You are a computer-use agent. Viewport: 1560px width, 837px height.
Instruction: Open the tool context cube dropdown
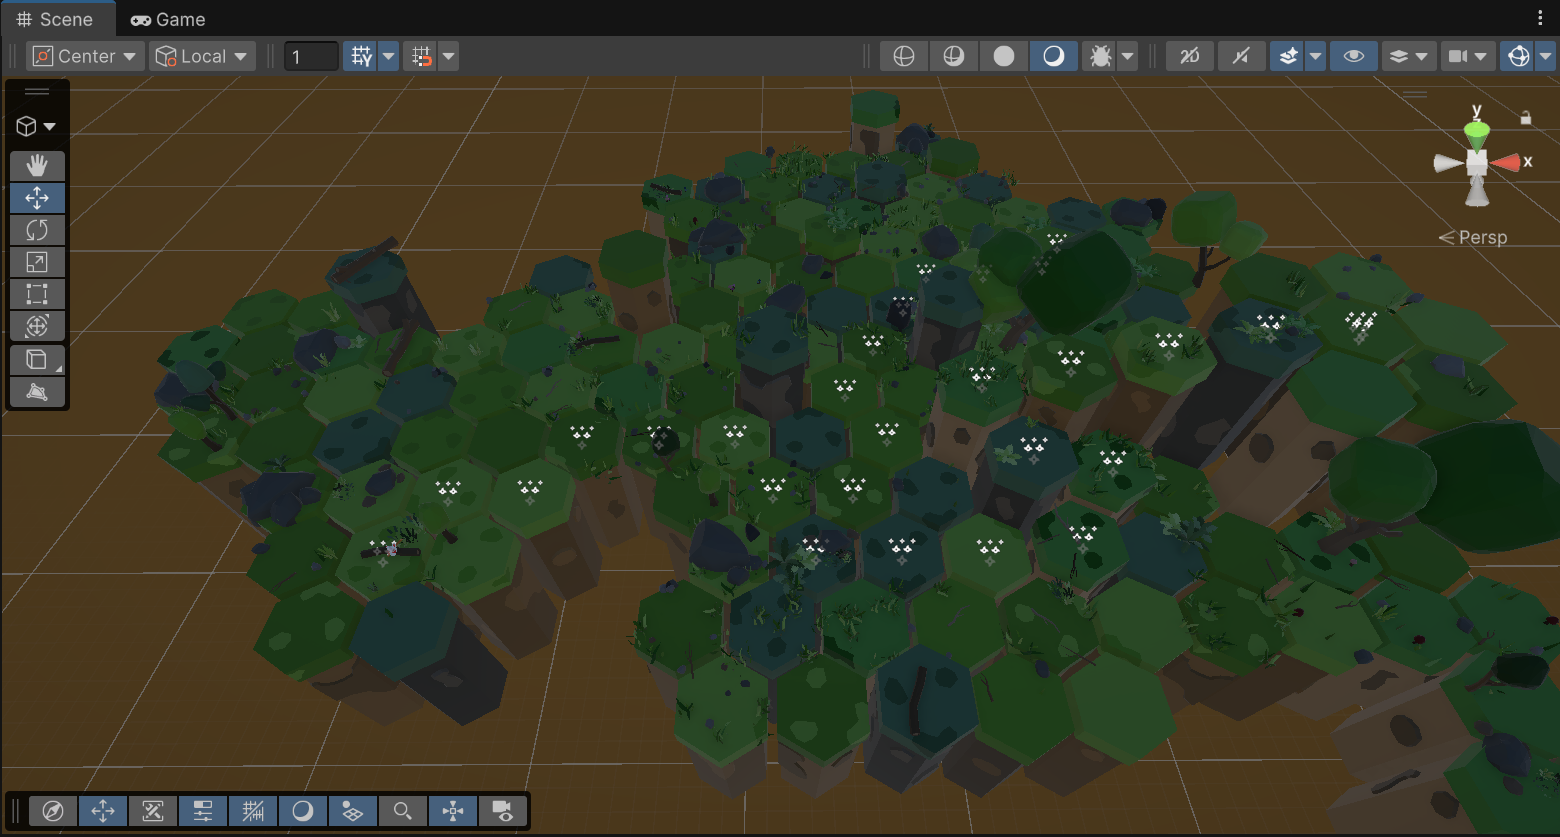tap(37, 126)
